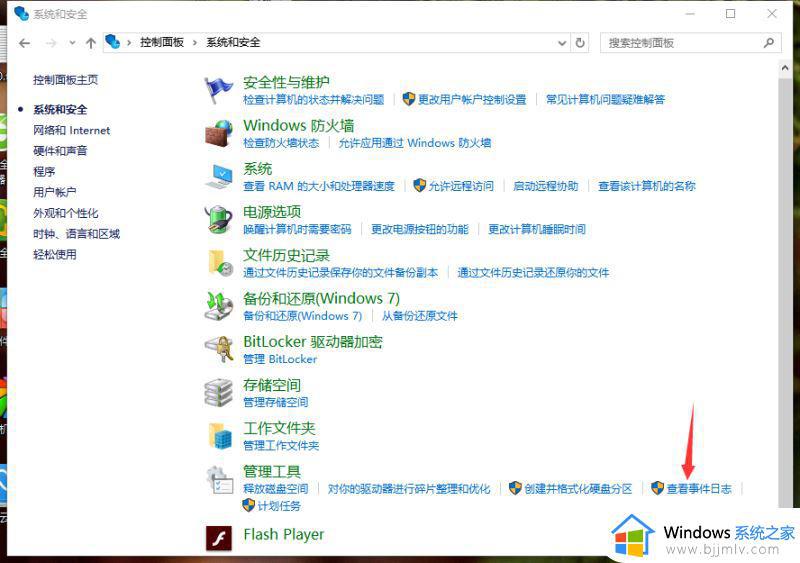
Task: Select 系统和安全 in the sidebar
Action: [x=60, y=109]
